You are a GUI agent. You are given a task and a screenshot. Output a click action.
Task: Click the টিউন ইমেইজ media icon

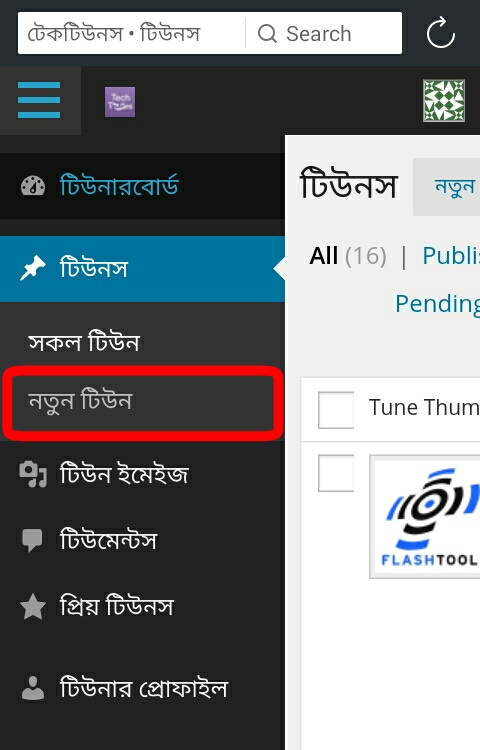(33, 474)
